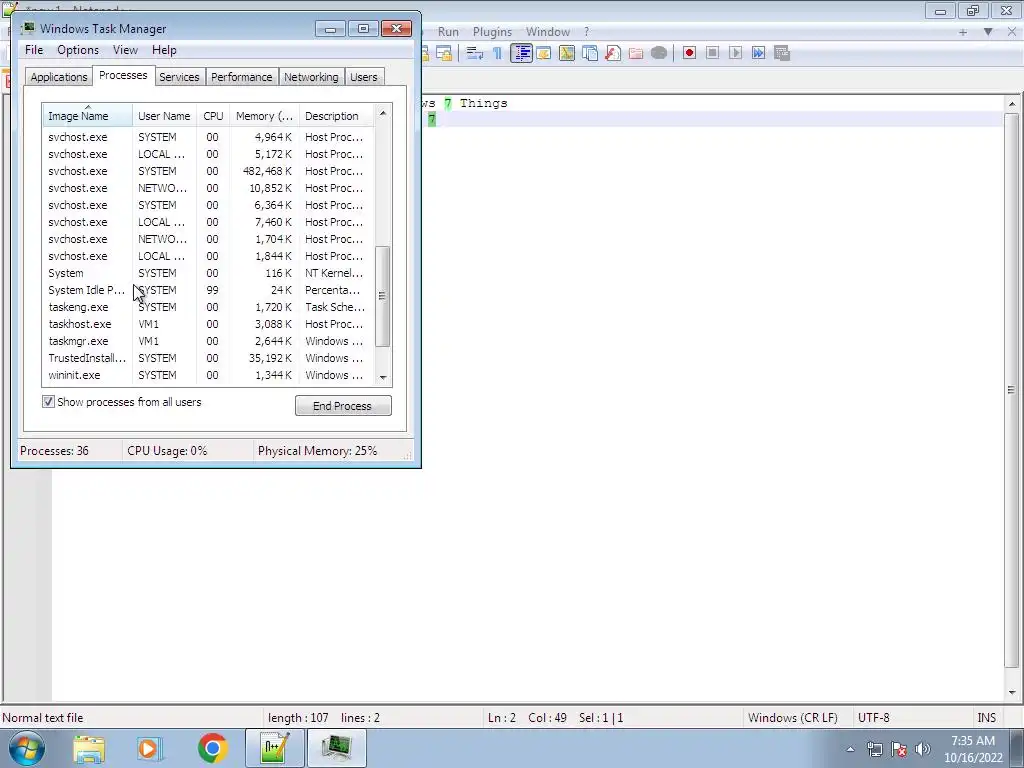Click the macro Playback icon
This screenshot has width=1024, height=768.
735,54
